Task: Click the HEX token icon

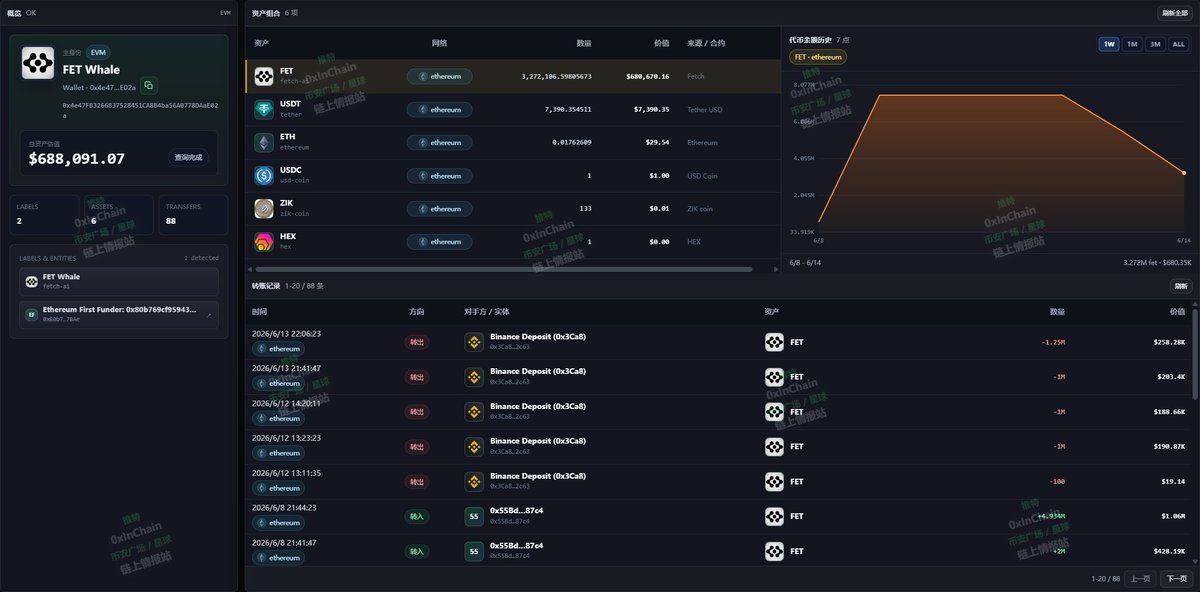Action: pos(264,241)
